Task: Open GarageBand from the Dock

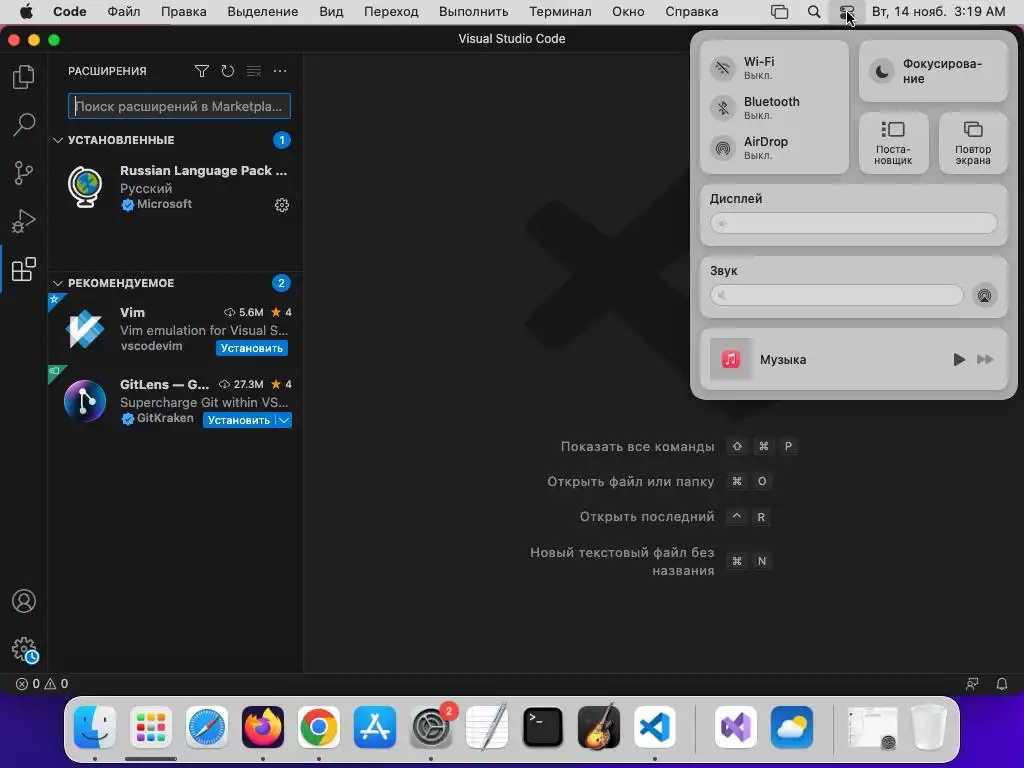Action: click(x=599, y=727)
